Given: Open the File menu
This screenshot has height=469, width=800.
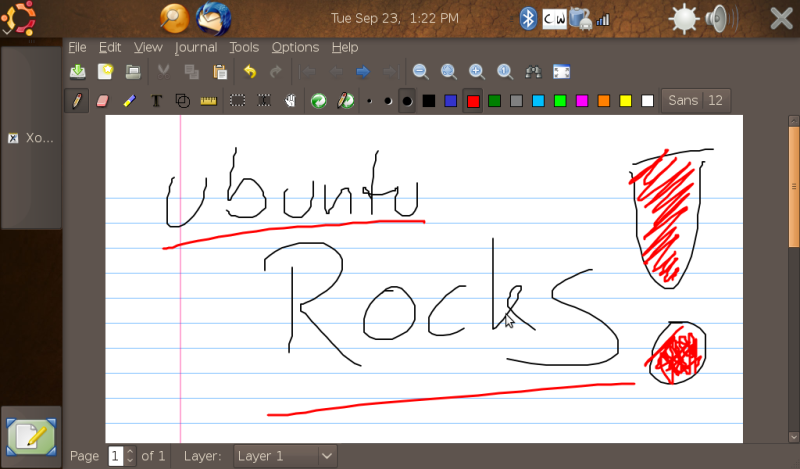Looking at the screenshot, I should [x=77, y=47].
